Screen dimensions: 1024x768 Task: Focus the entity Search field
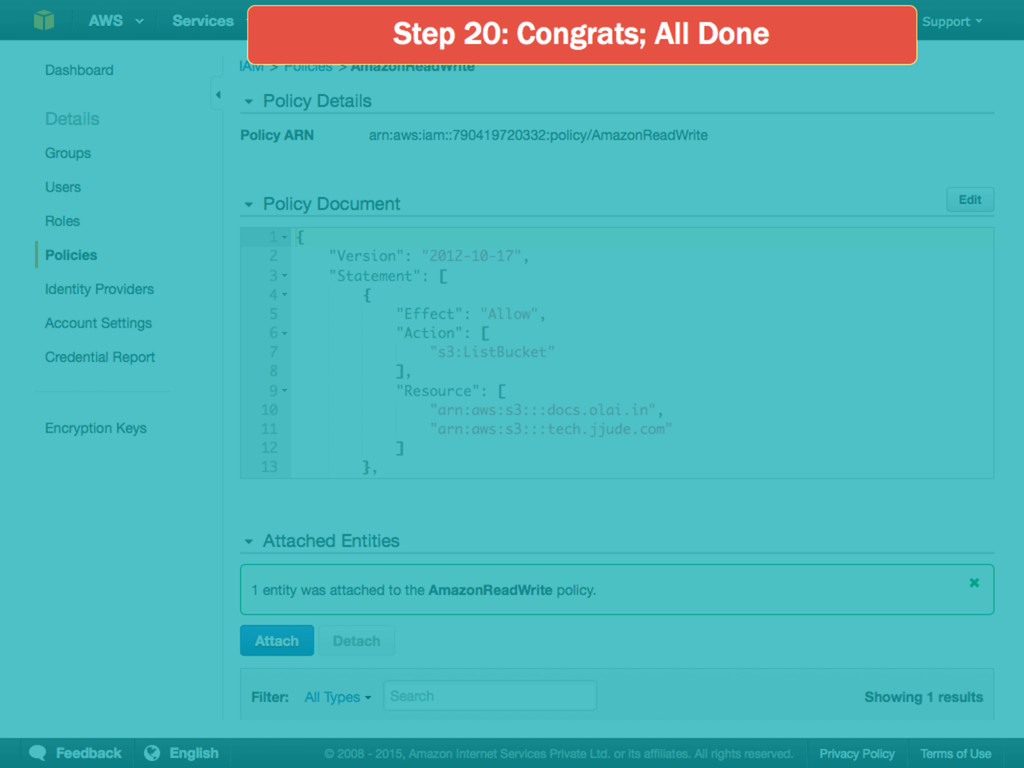pyautogui.click(x=490, y=696)
